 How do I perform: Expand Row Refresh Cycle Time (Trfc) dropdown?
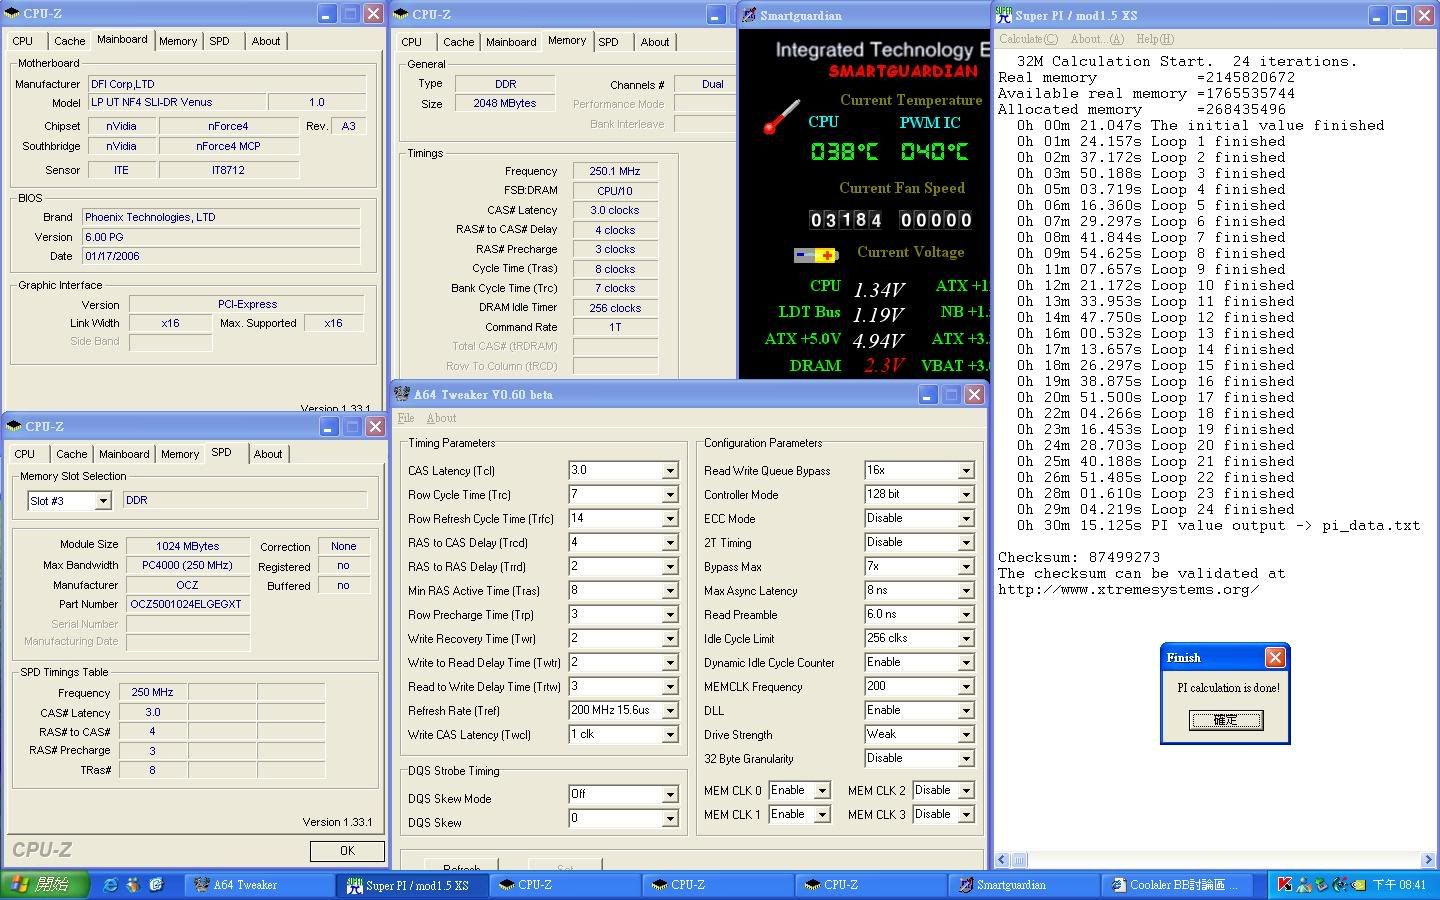[670, 519]
